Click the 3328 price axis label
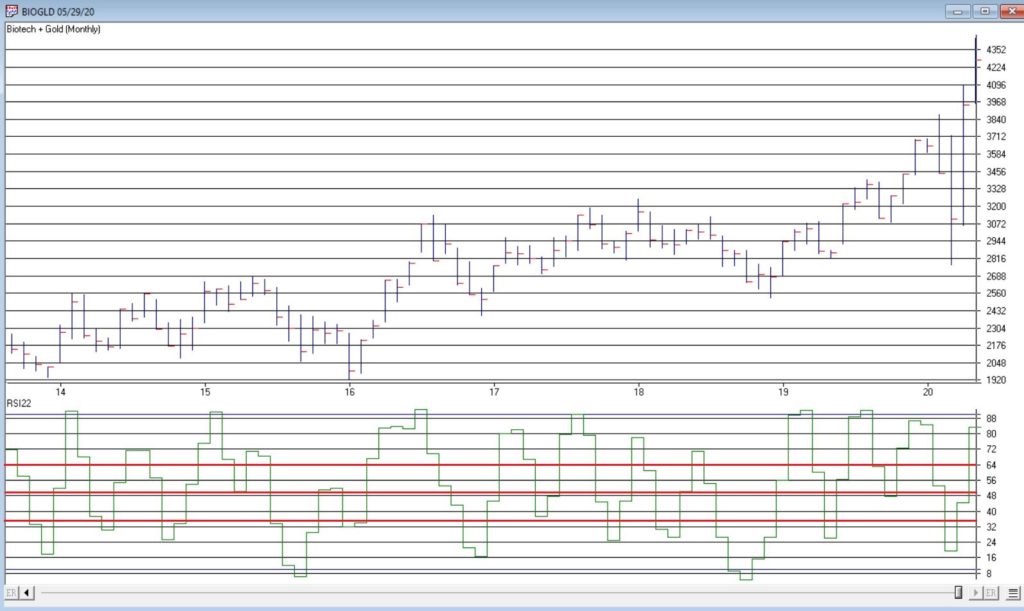1024x611 pixels. click(x=996, y=189)
